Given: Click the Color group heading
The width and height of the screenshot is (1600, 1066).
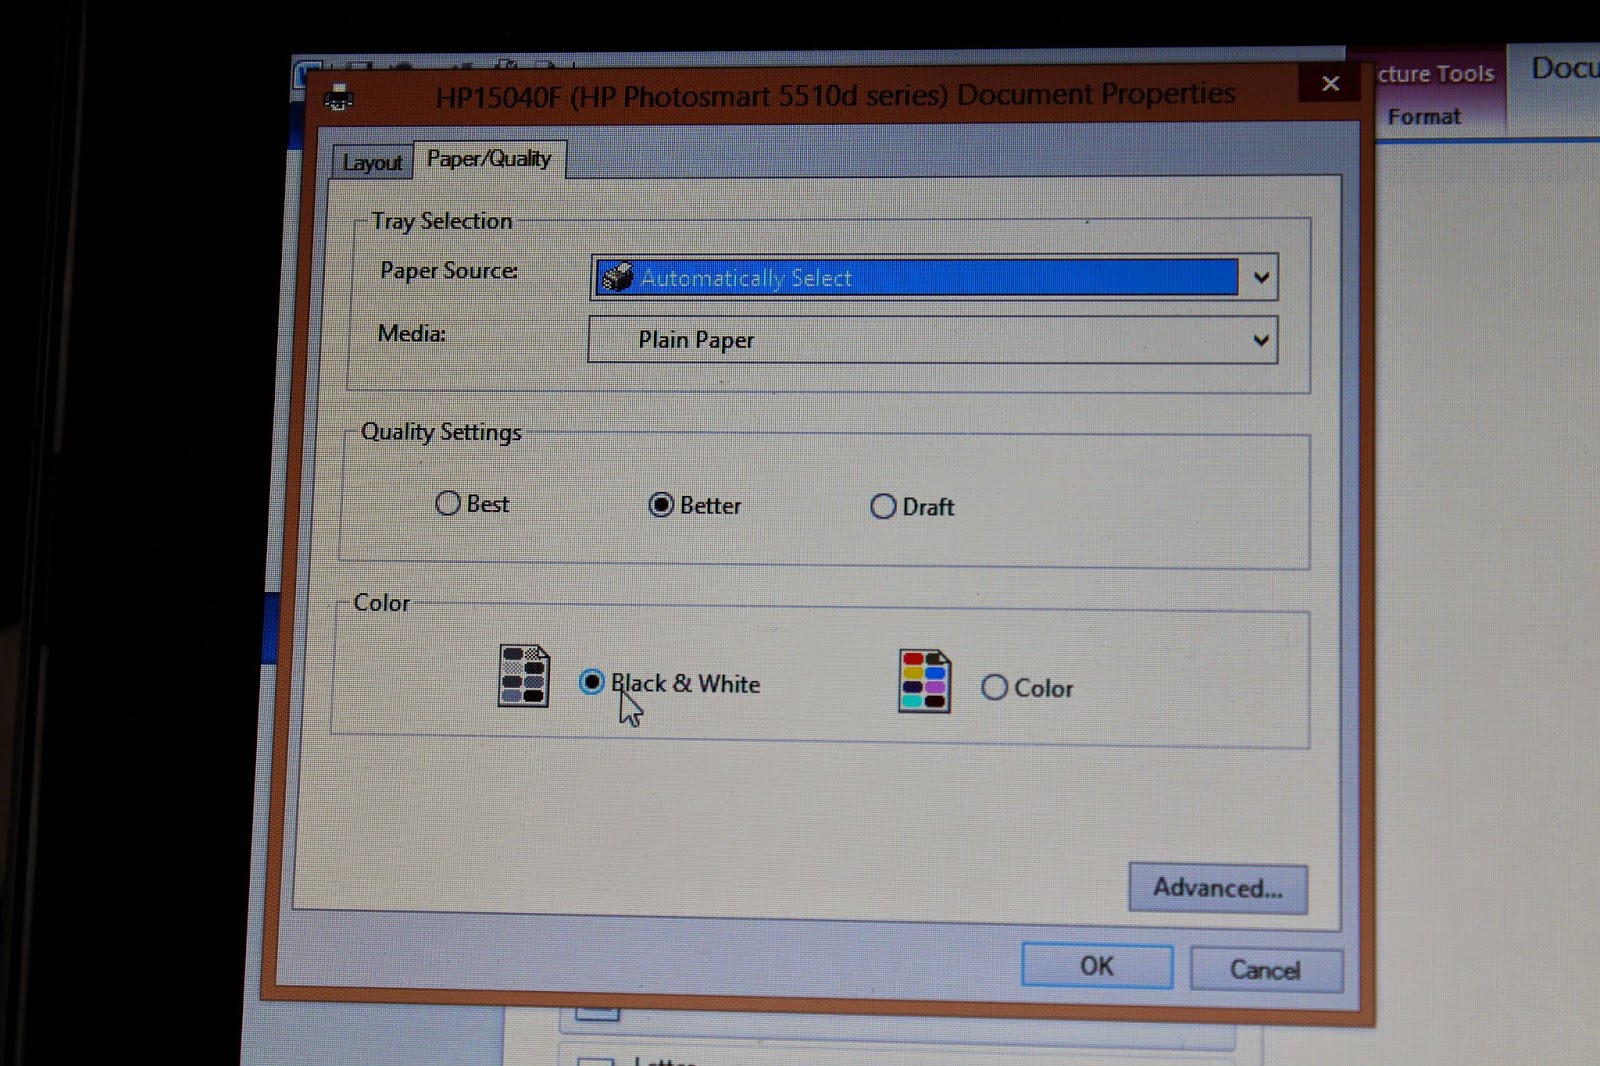Looking at the screenshot, I should pos(381,603).
